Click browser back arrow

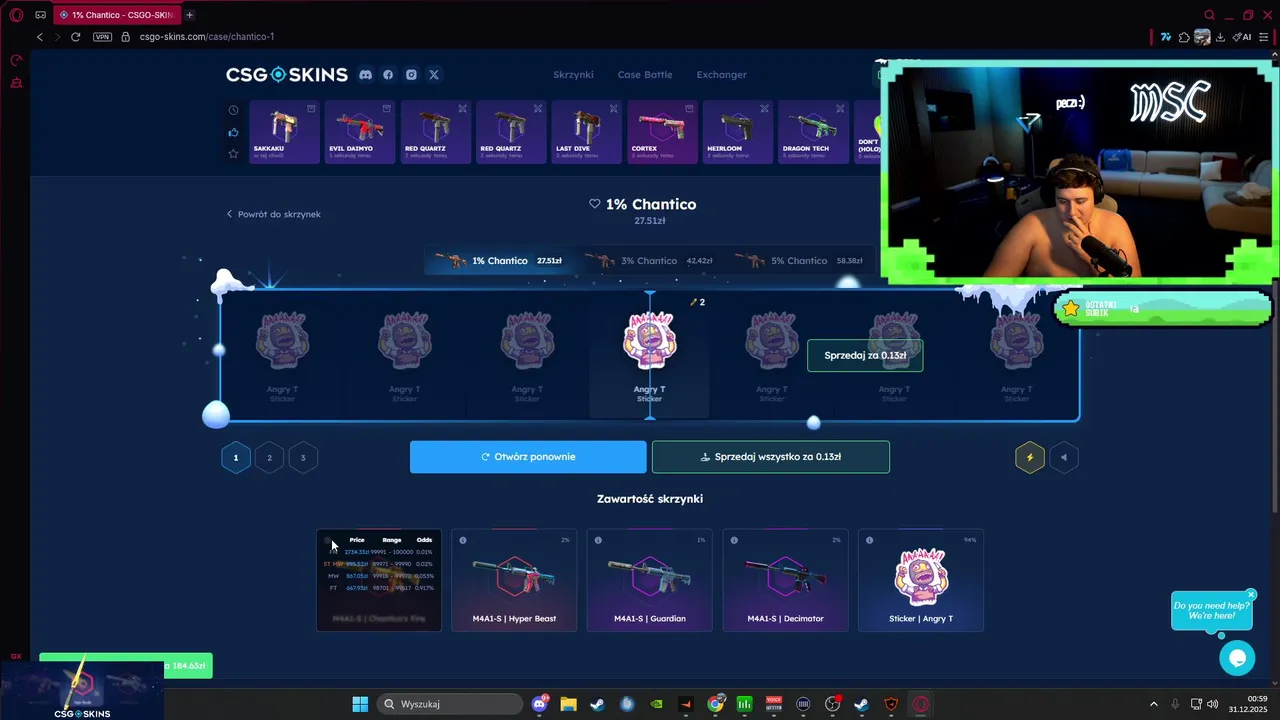40,37
